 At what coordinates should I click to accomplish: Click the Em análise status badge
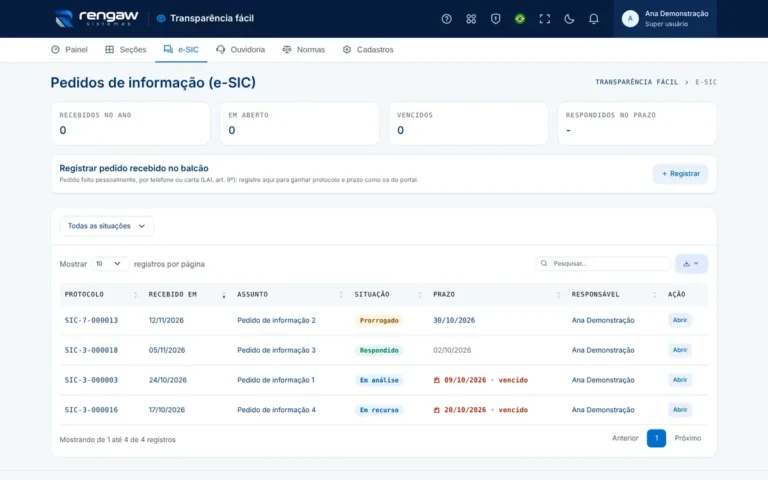[x=379, y=380]
